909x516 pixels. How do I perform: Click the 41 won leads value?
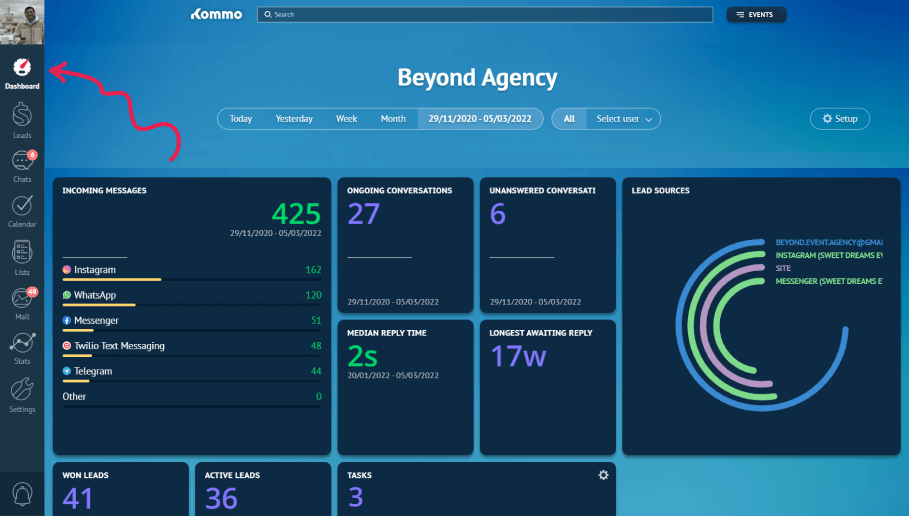78,499
